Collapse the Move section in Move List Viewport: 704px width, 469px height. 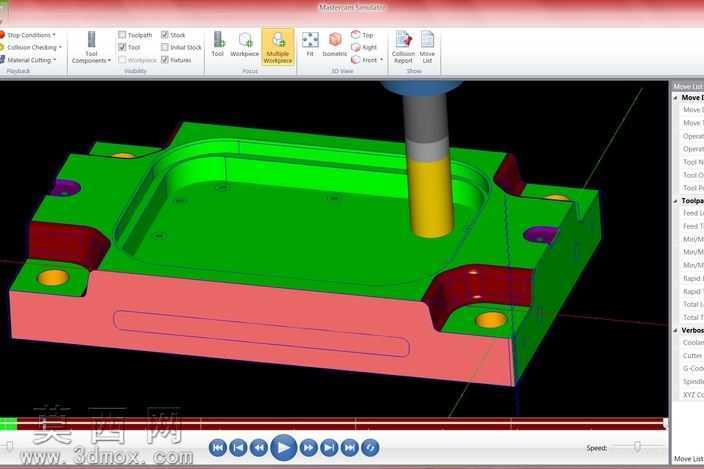pyautogui.click(x=676, y=98)
